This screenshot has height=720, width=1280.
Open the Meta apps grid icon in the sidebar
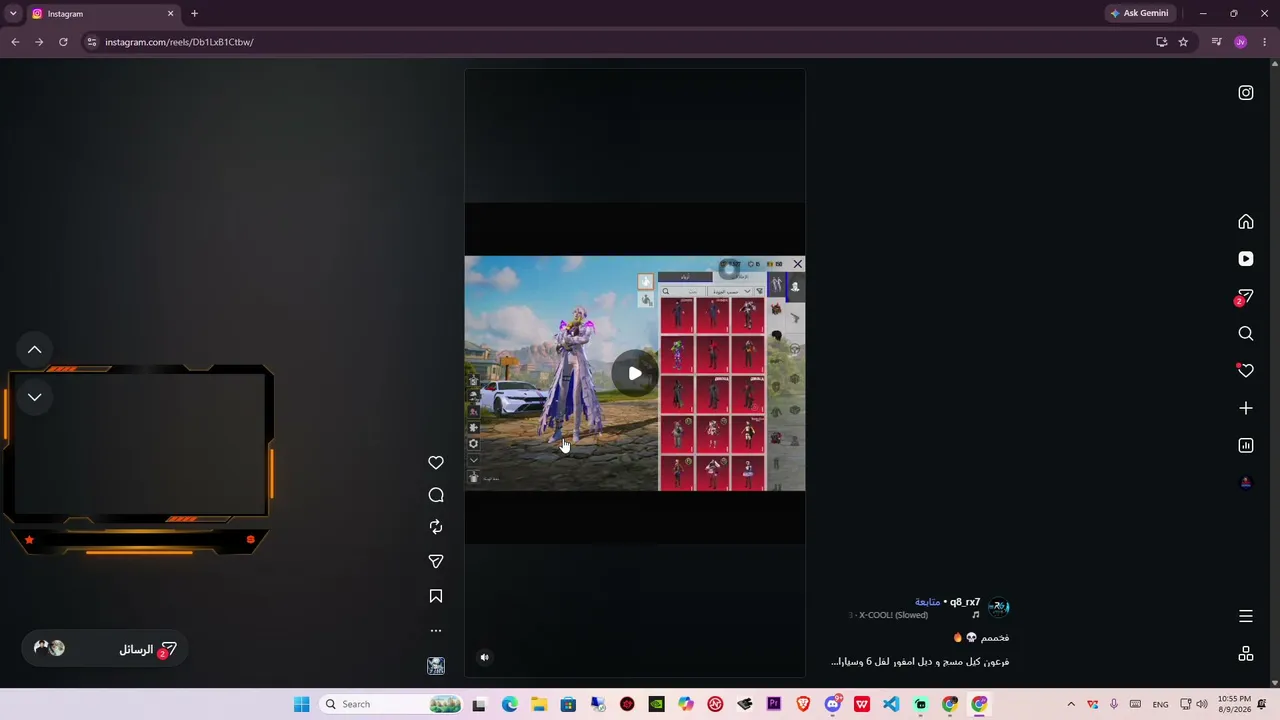1246,654
